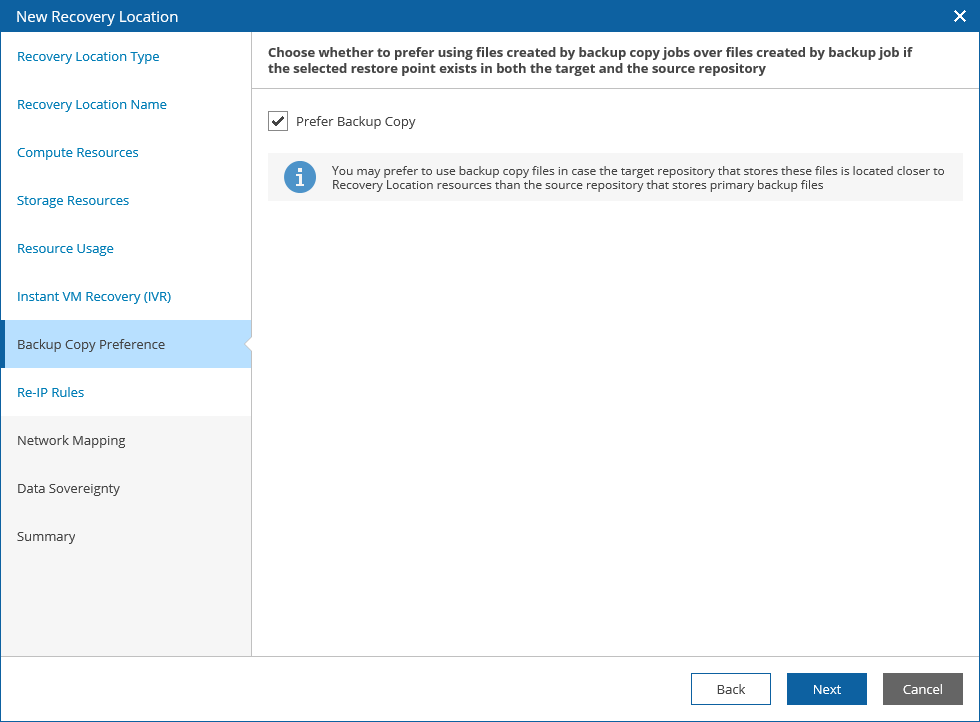Select the Storage Resources step
The image size is (980, 722).
pos(73,201)
